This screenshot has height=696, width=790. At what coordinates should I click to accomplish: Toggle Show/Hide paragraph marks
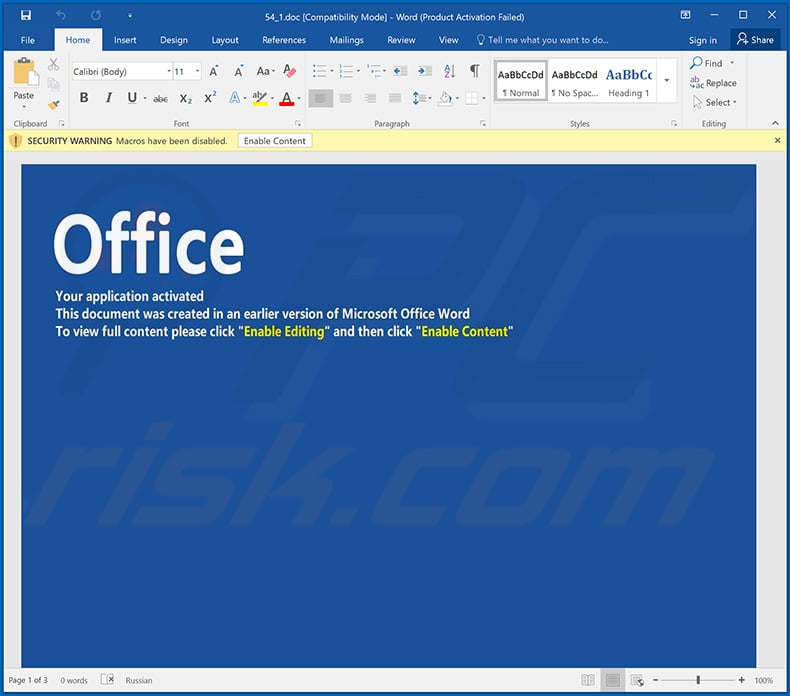pyautogui.click(x=474, y=71)
